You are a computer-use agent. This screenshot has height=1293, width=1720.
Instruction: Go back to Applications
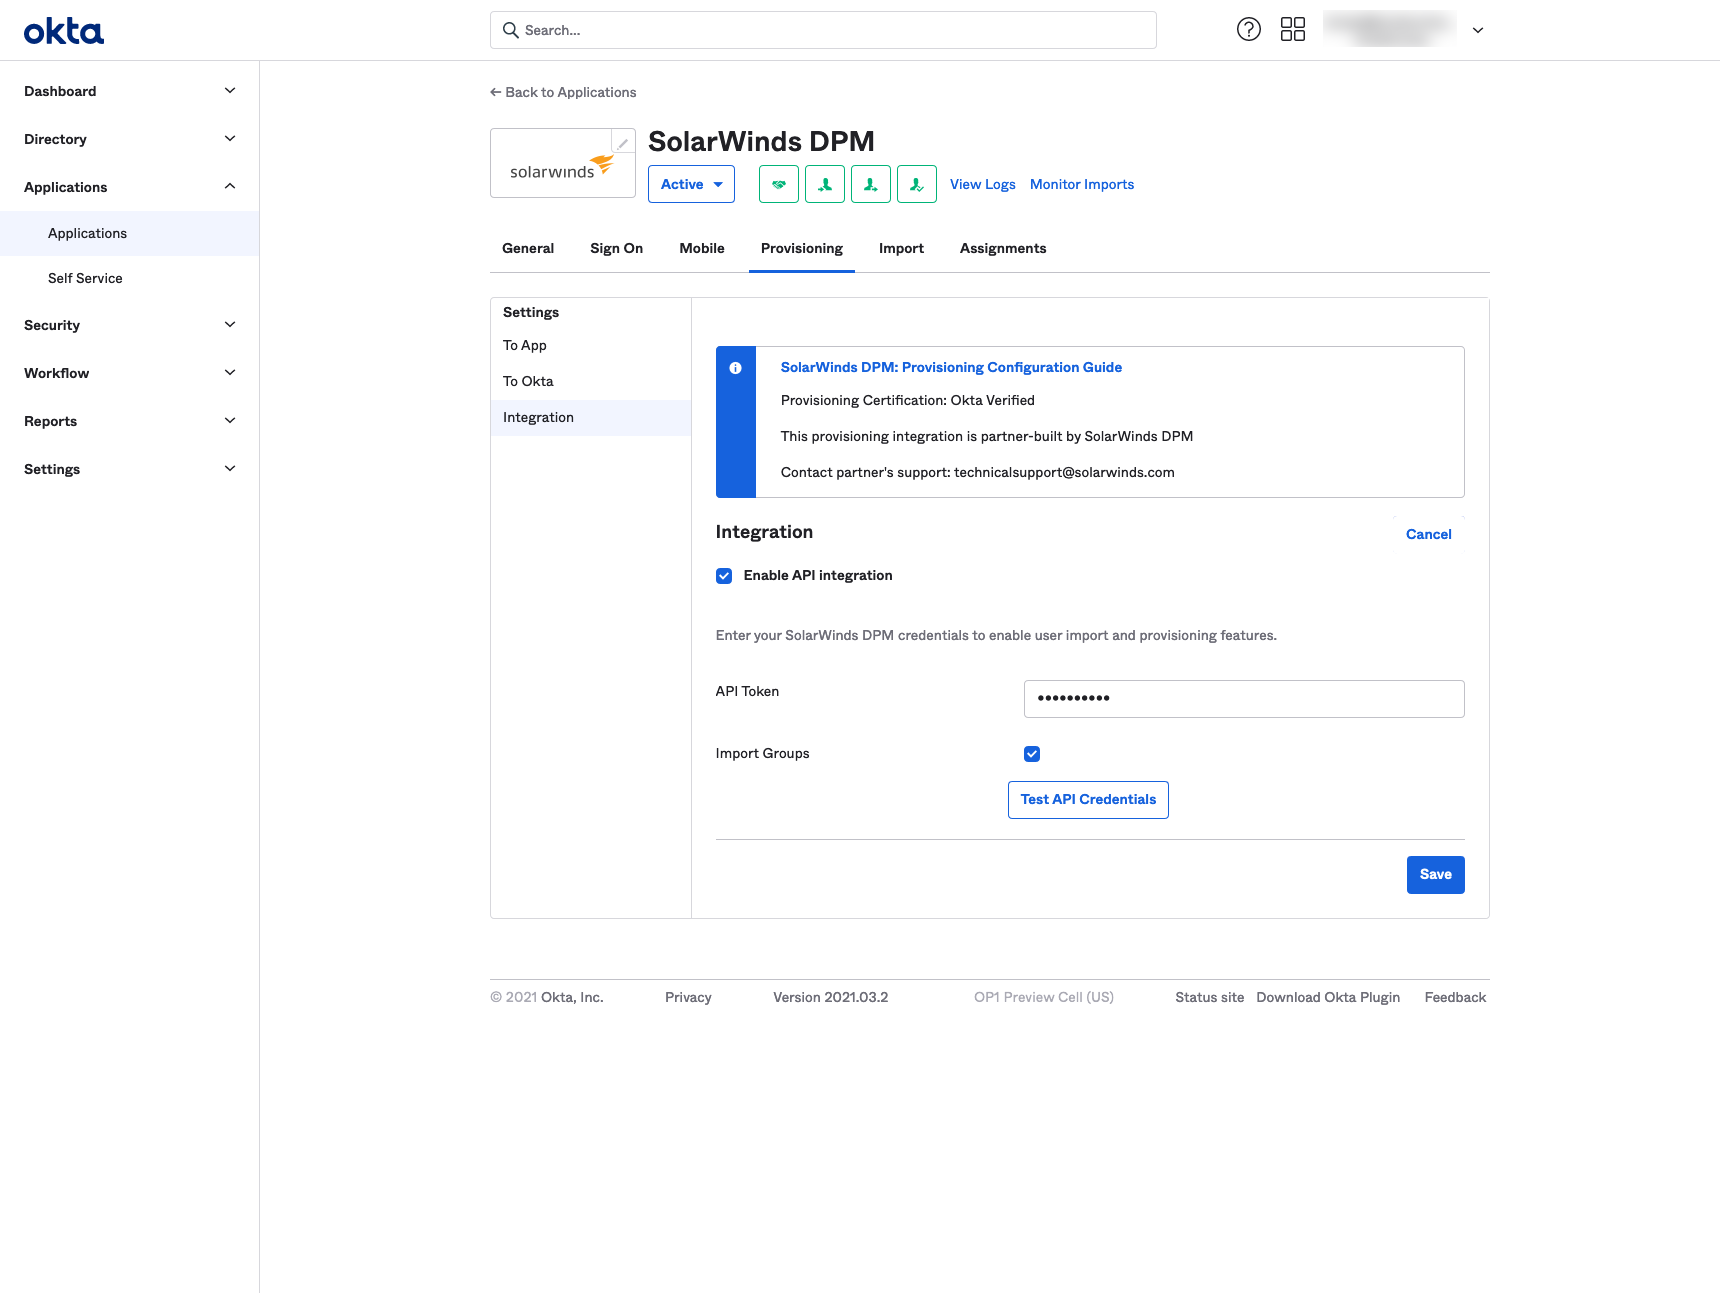563,92
